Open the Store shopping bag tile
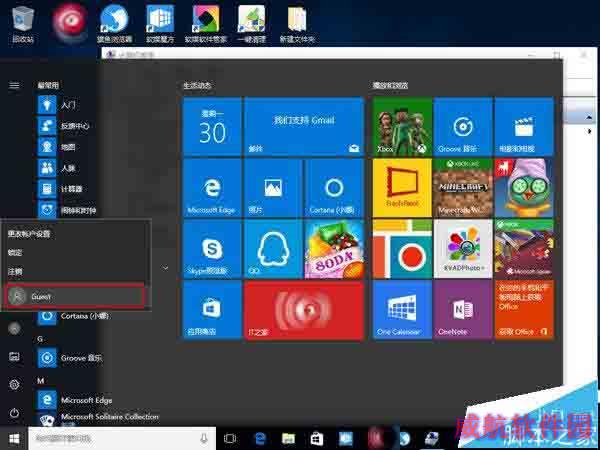Viewport: 600px width, 450px height. 212,310
